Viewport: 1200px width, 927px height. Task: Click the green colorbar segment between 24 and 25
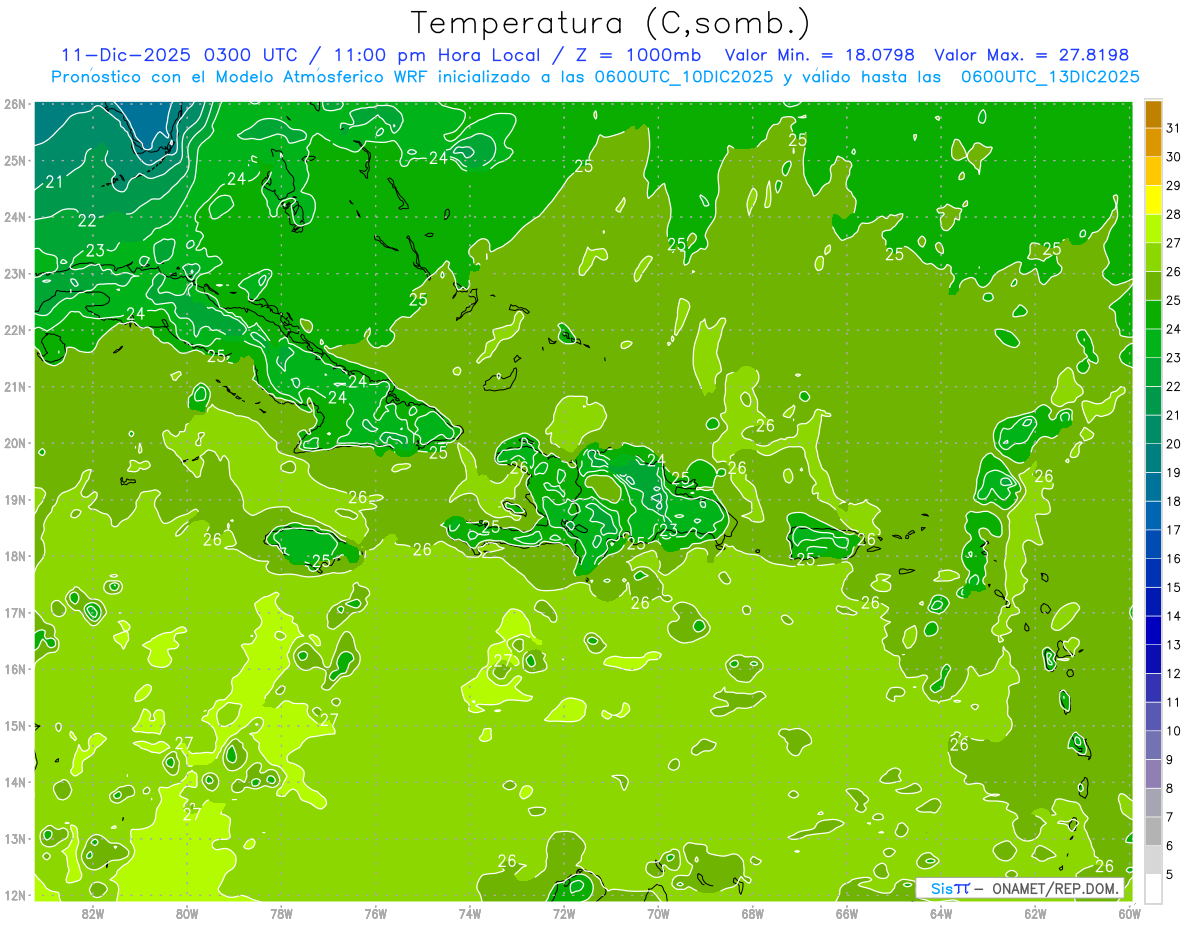click(1153, 315)
